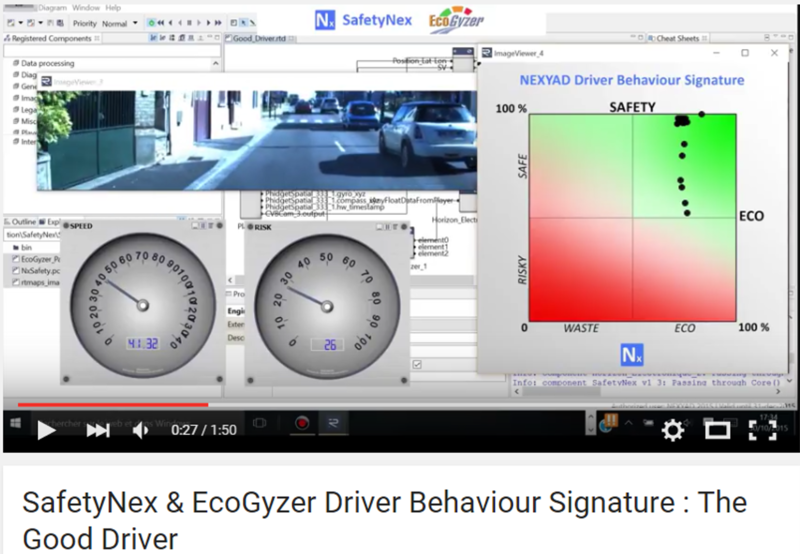The height and width of the screenshot is (554, 800).
Task: Select the Registered Components tab
Action: pyautogui.click(x=51, y=38)
